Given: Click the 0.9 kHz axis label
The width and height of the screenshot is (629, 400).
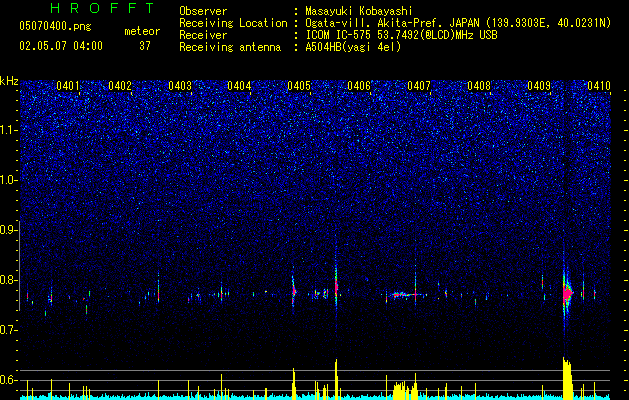Looking at the screenshot, I should point(9,230).
